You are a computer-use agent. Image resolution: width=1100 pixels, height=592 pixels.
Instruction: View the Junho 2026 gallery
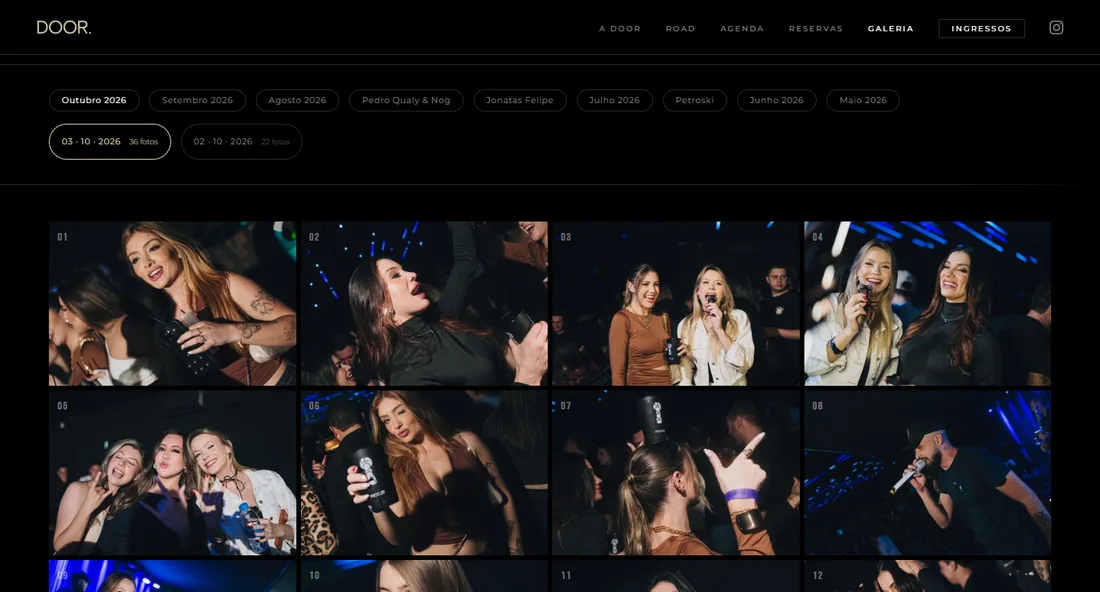[777, 100]
